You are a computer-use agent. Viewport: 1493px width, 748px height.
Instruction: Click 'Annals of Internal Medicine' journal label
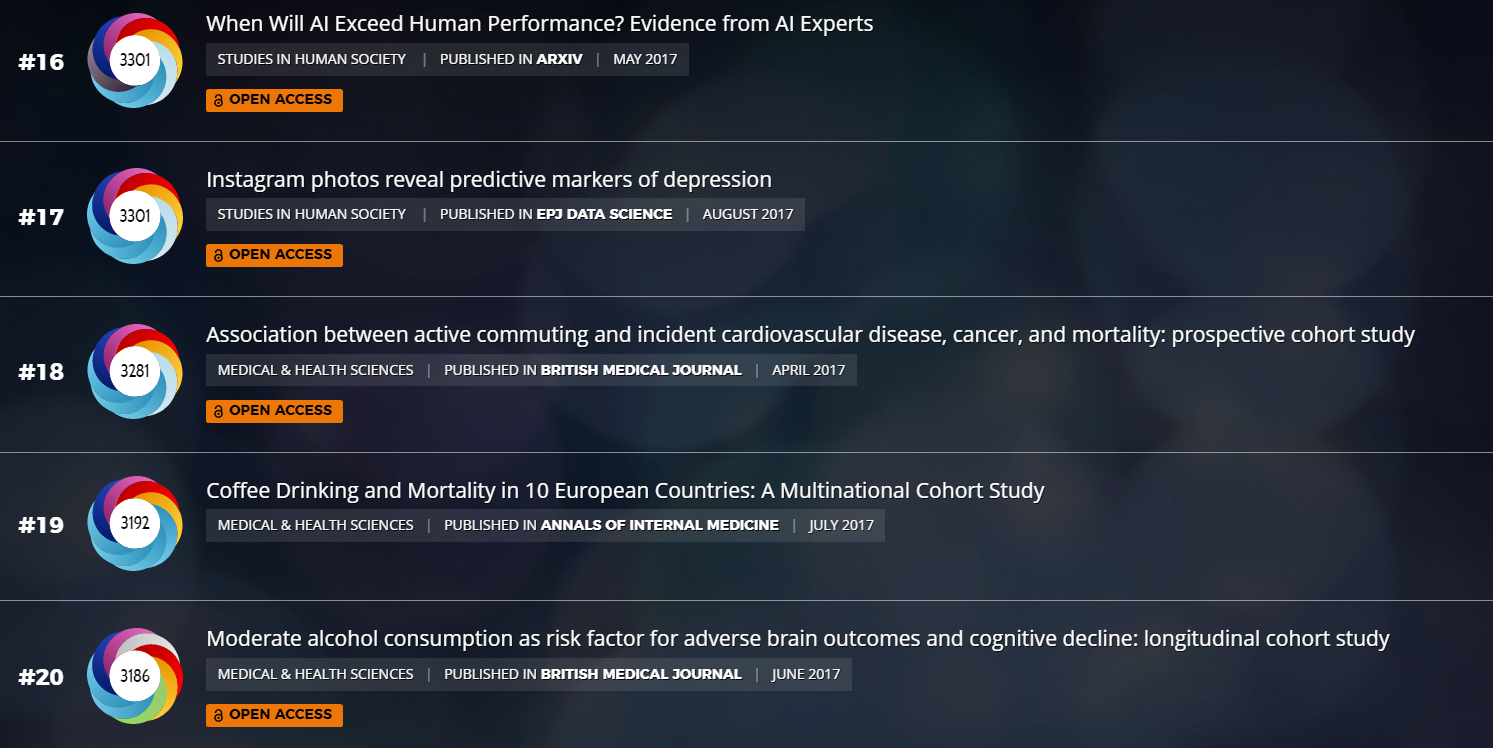point(611,525)
